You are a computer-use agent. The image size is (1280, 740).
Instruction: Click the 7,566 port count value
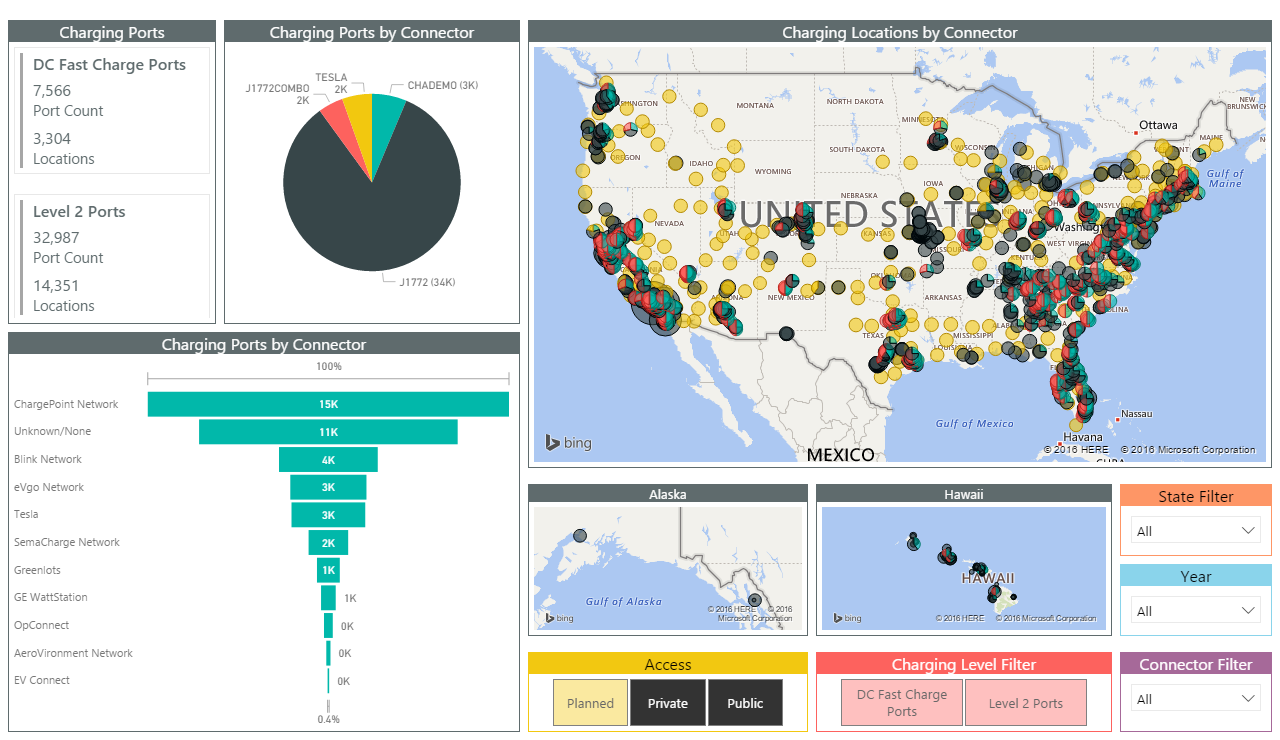52,91
